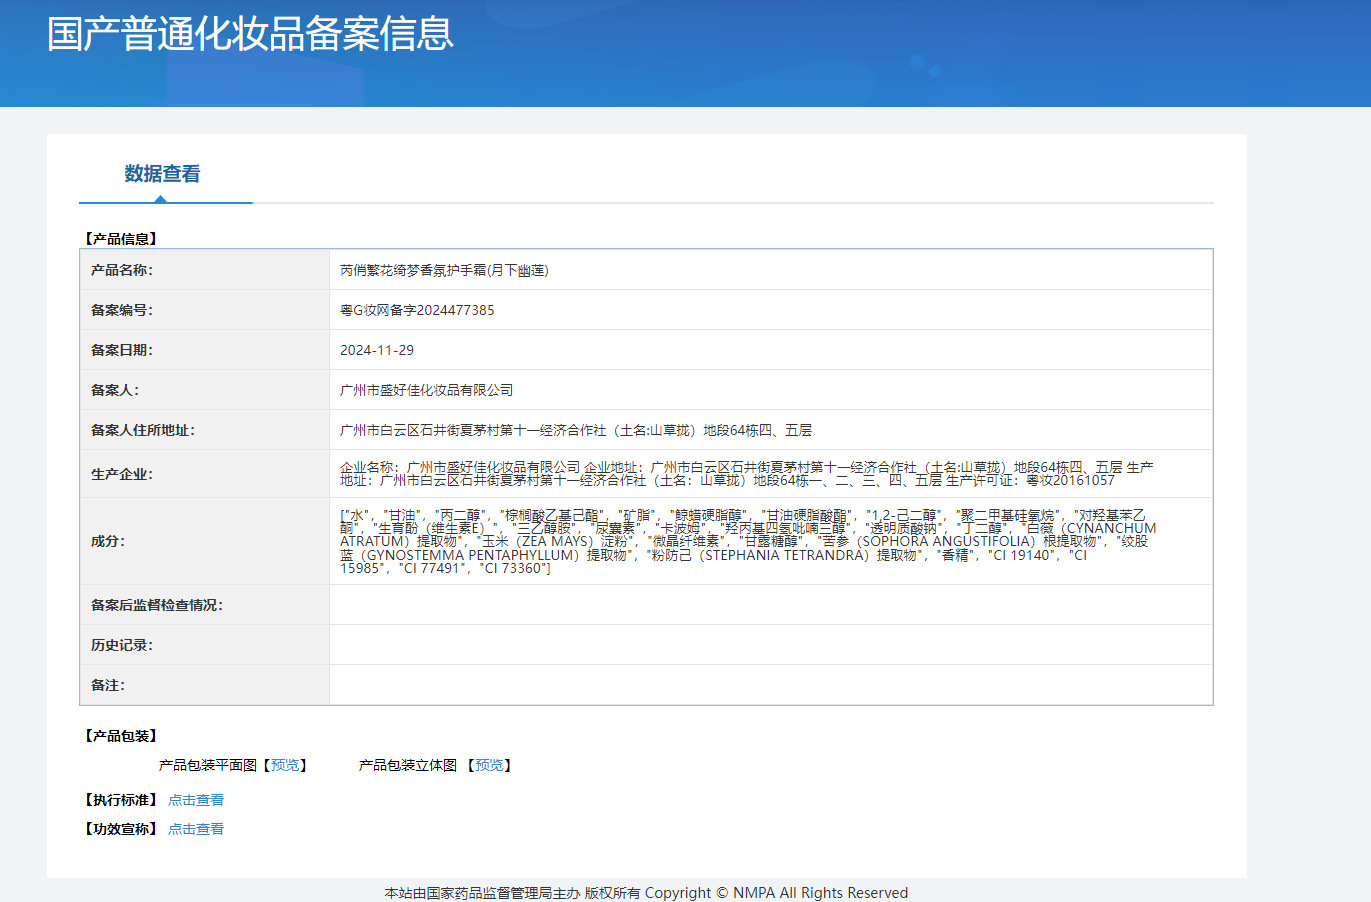Open 预览 link for 产品包装立体图

click(x=489, y=765)
